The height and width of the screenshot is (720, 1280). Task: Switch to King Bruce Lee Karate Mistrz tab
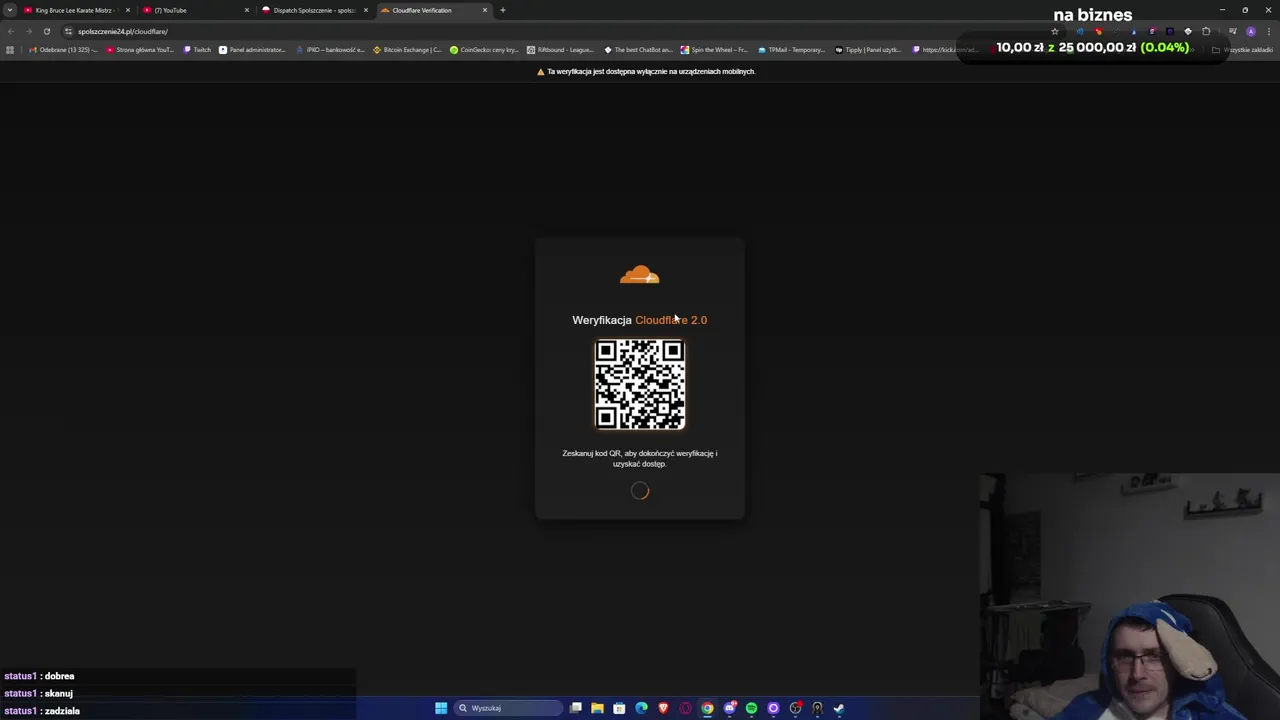tap(74, 10)
